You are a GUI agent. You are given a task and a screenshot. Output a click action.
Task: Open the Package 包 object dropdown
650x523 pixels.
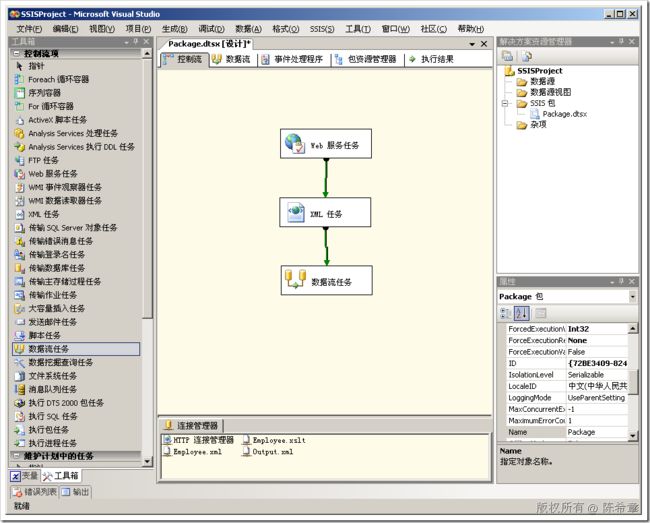(633, 297)
